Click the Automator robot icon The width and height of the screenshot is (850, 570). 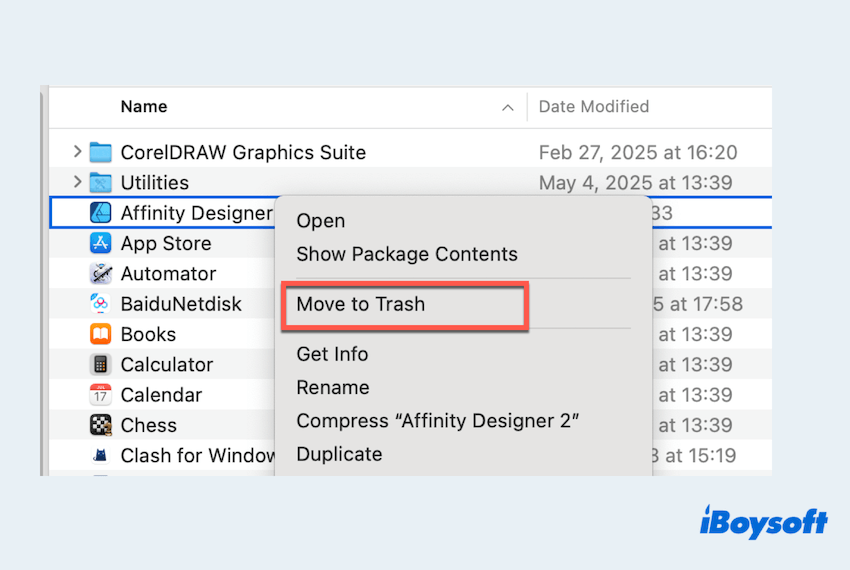click(x=101, y=274)
